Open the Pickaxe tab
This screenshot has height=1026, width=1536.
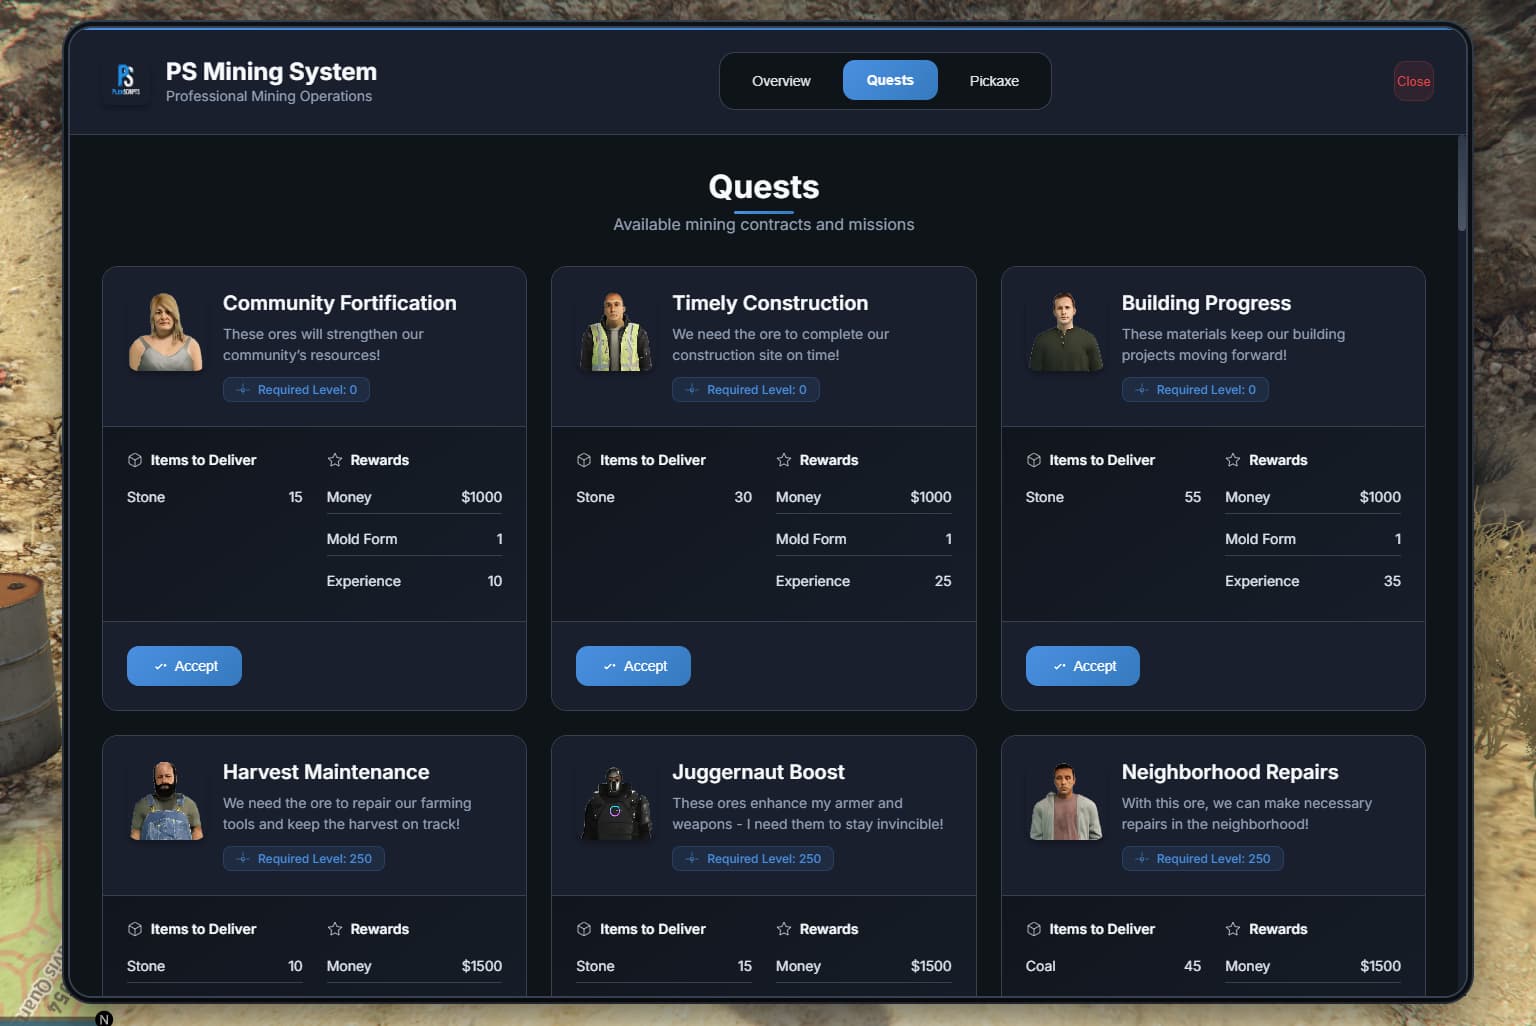click(994, 81)
